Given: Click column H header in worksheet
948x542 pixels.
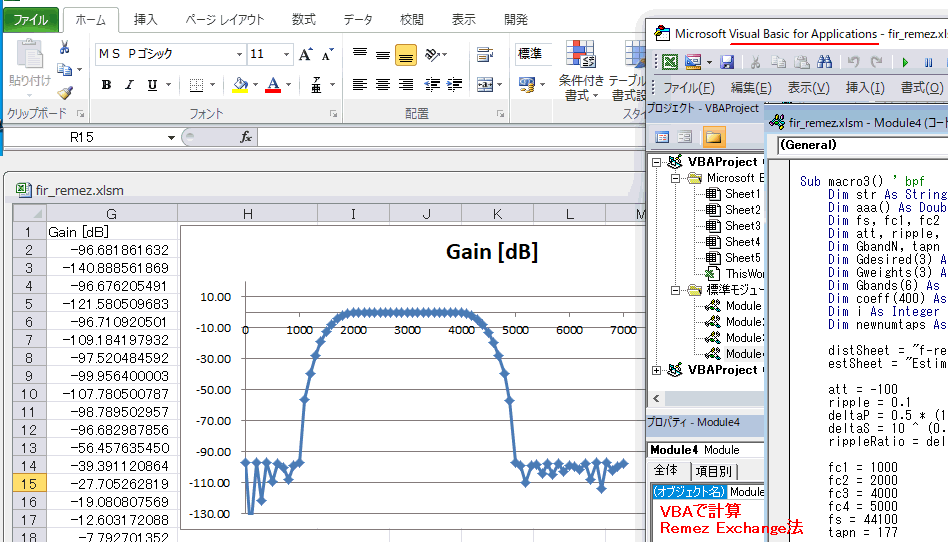Looking at the screenshot, I should pyautogui.click(x=247, y=214).
